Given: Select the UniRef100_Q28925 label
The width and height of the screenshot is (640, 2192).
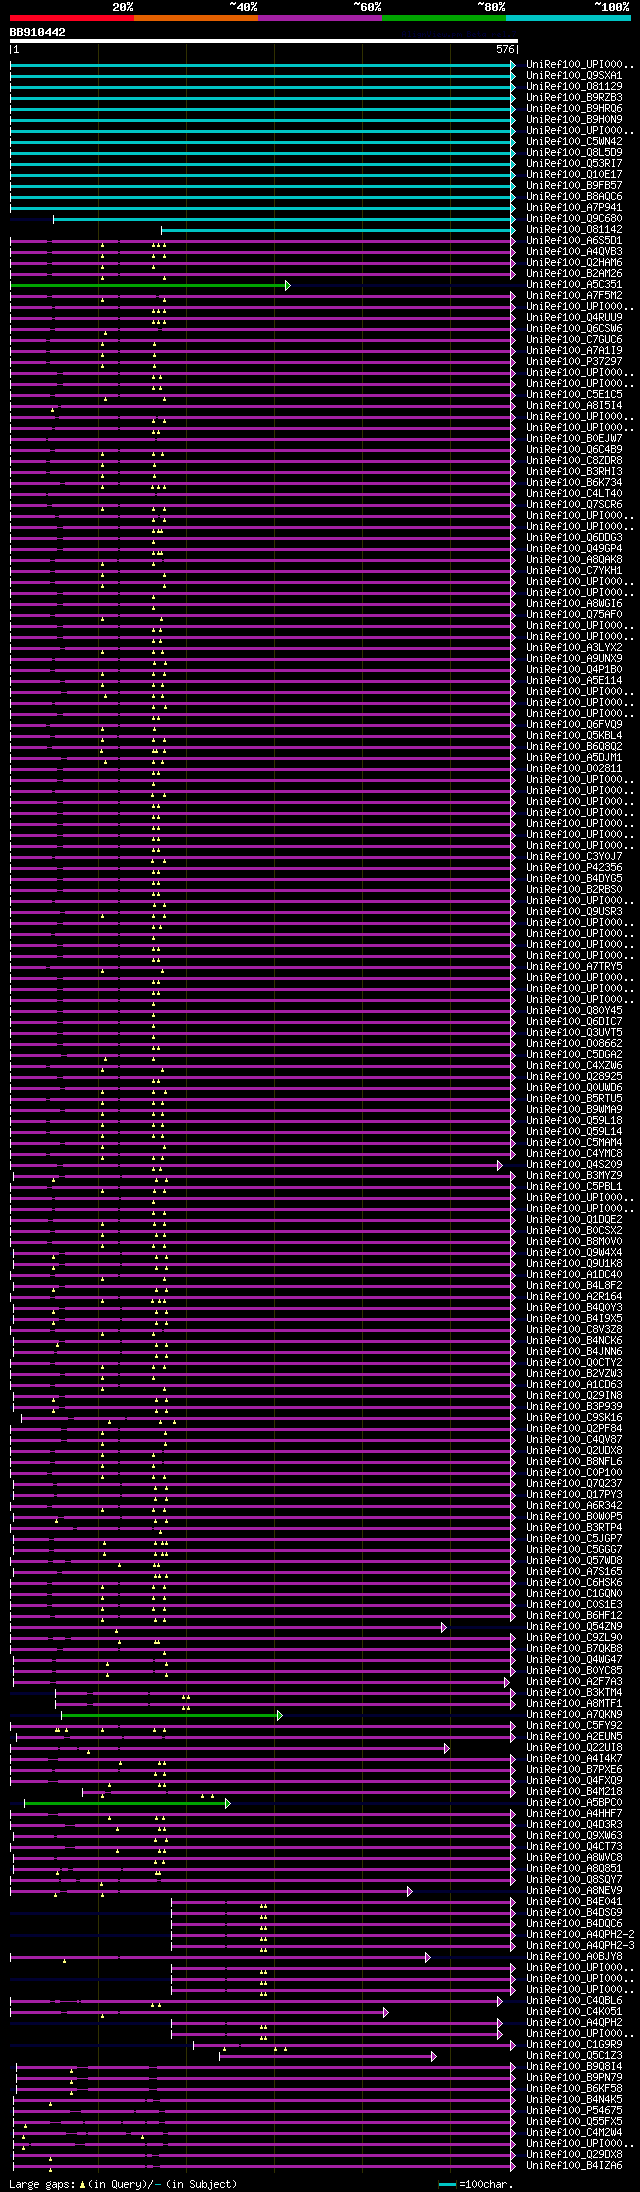Looking at the screenshot, I should pyautogui.click(x=574, y=1076).
